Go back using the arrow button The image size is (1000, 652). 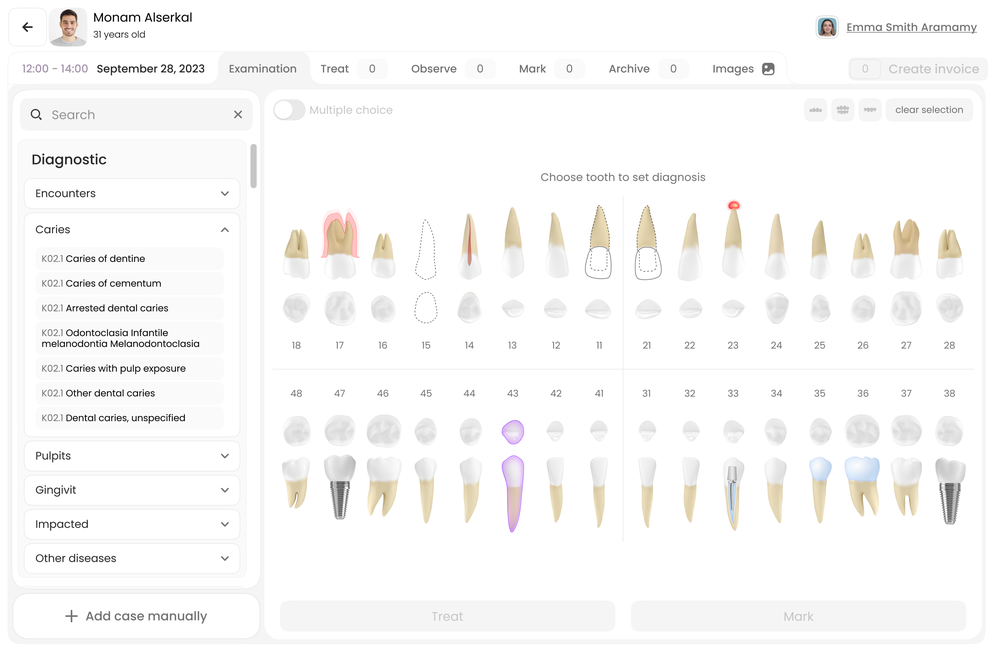27,27
